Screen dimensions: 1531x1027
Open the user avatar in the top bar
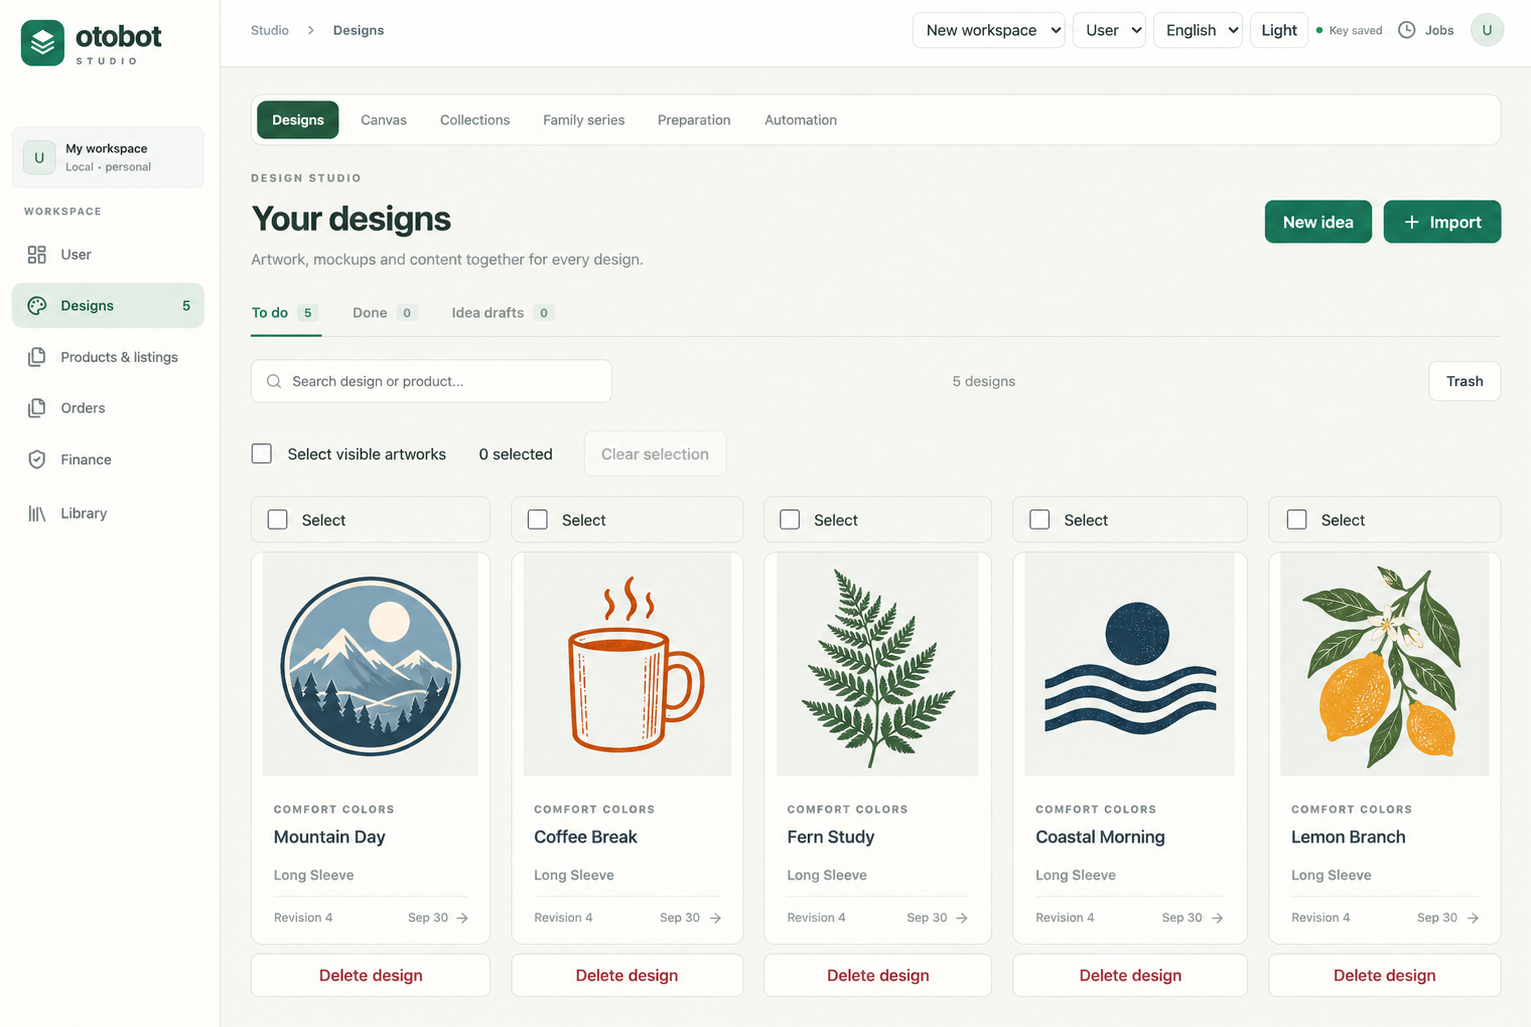[x=1487, y=30]
